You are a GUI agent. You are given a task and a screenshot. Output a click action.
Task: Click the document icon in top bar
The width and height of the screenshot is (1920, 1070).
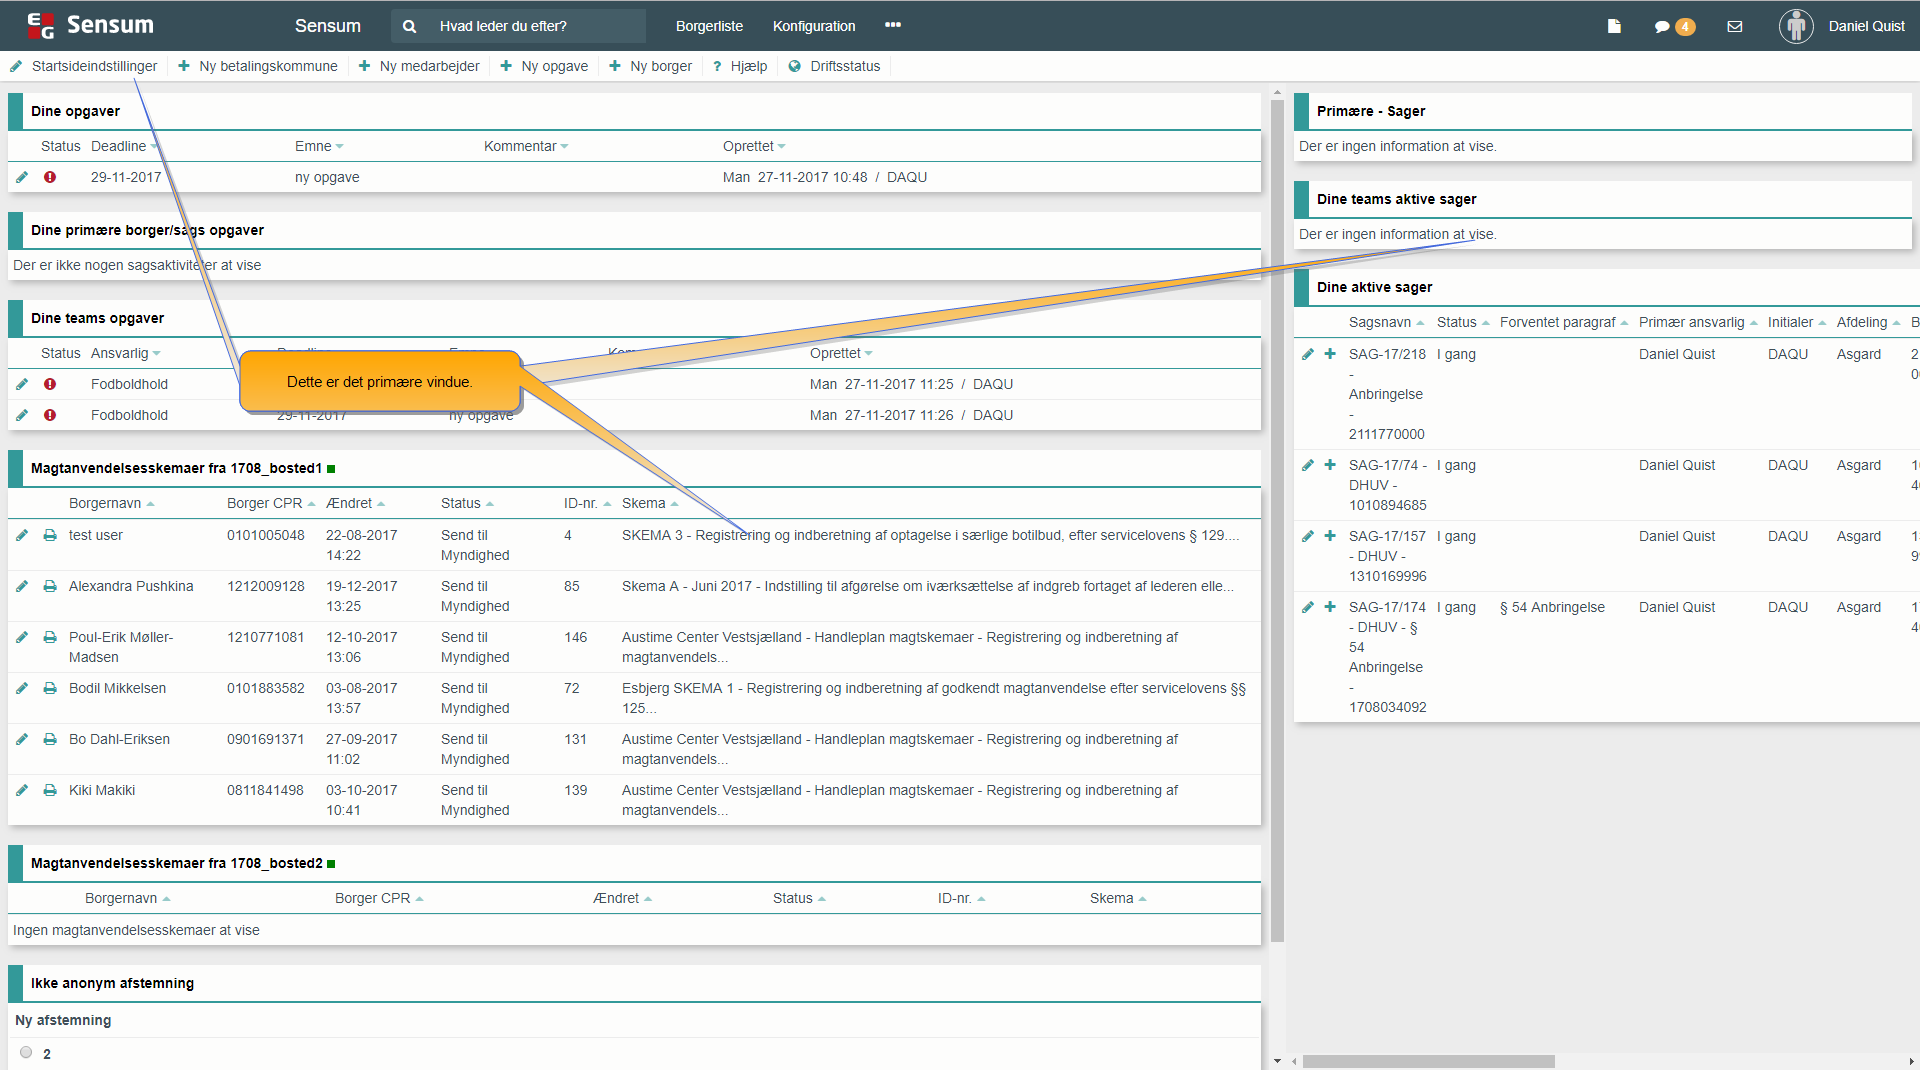1613,26
